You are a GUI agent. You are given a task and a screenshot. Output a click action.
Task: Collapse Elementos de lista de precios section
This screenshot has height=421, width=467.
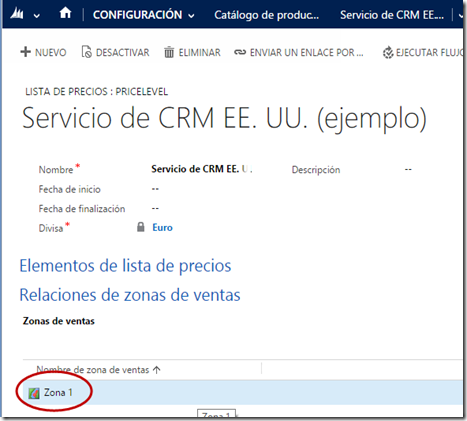pyautogui.click(x=125, y=266)
